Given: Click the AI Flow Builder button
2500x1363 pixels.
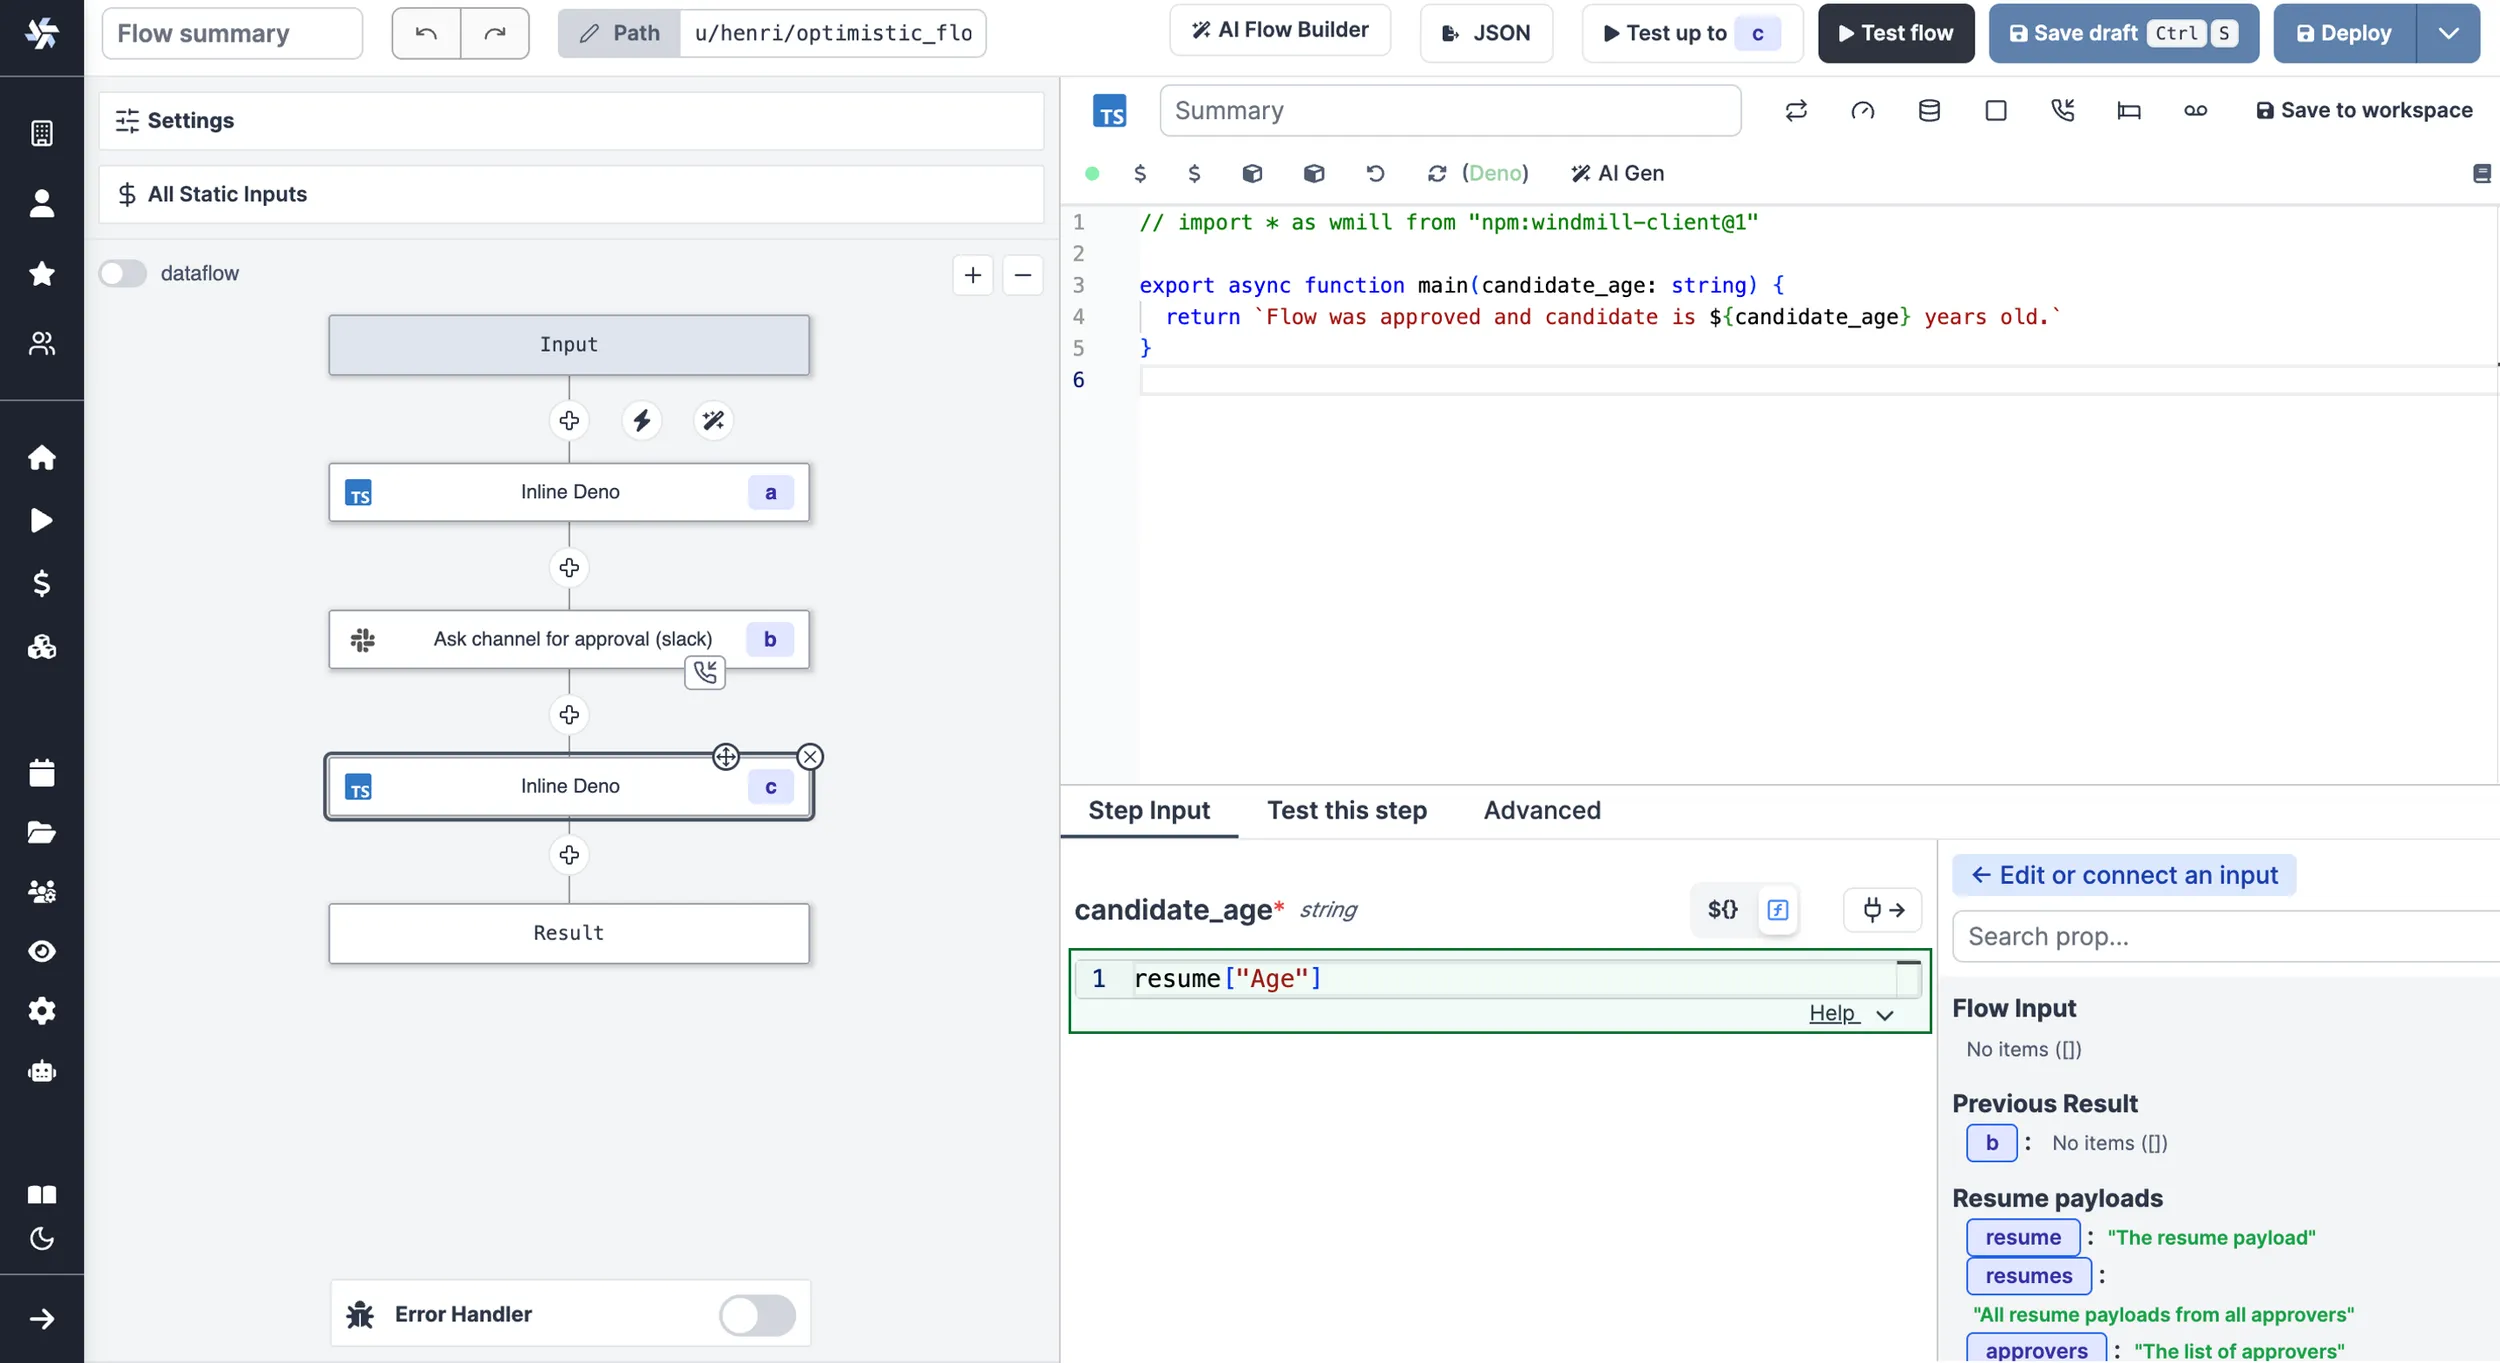Looking at the screenshot, I should tap(1279, 30).
